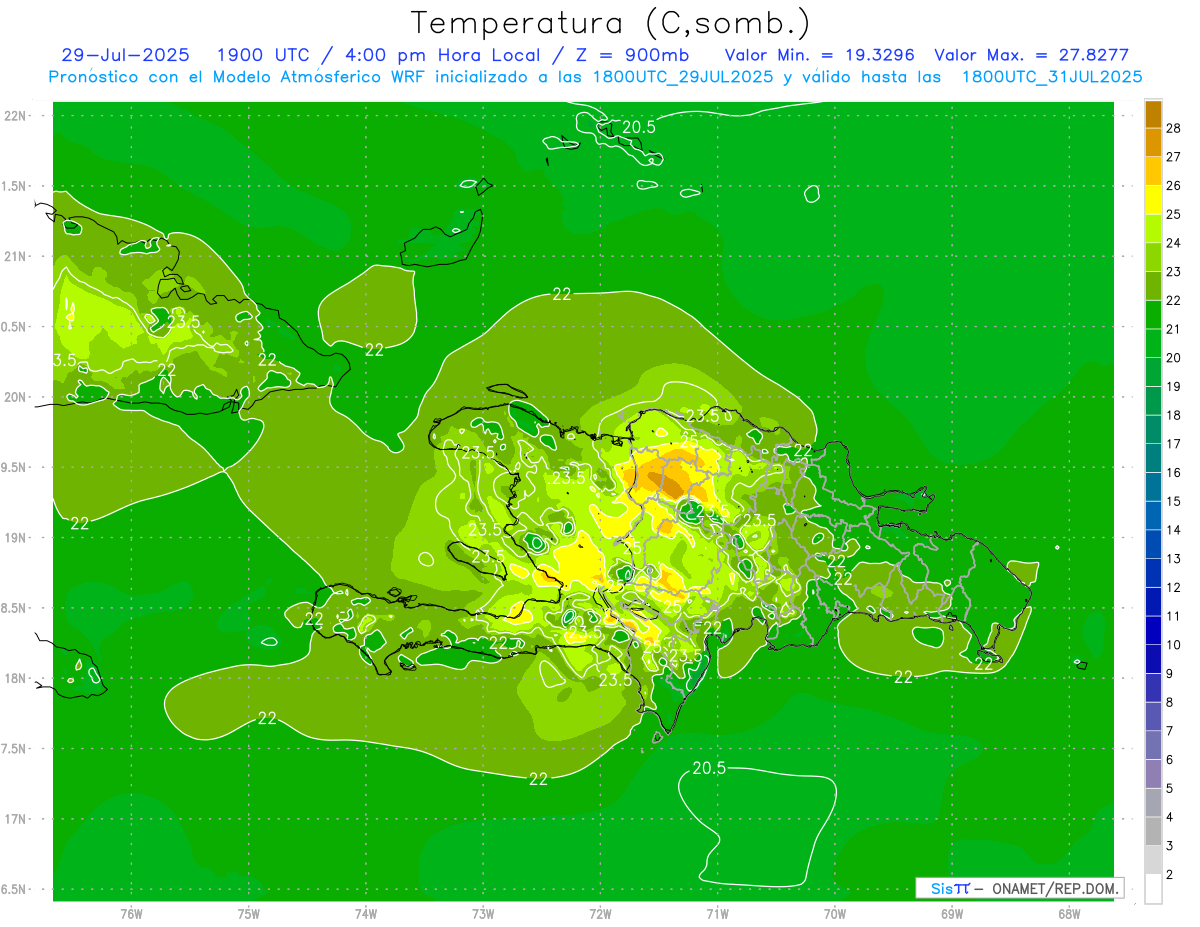Click the legend value "11"

coord(1175,616)
